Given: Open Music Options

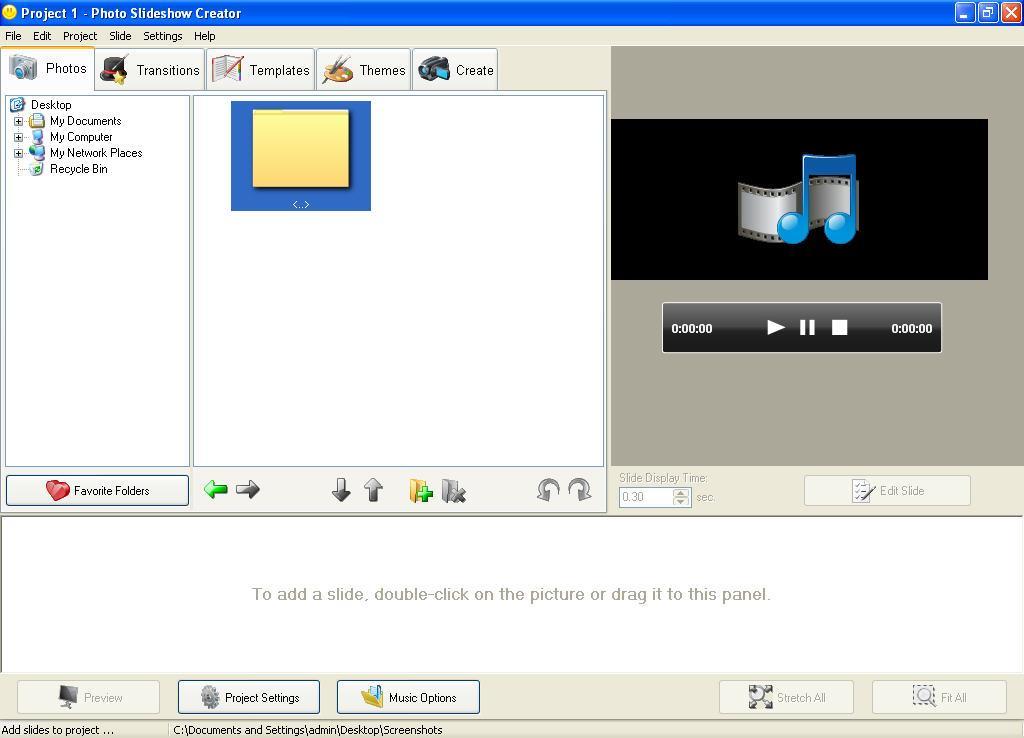Looking at the screenshot, I should [x=408, y=696].
